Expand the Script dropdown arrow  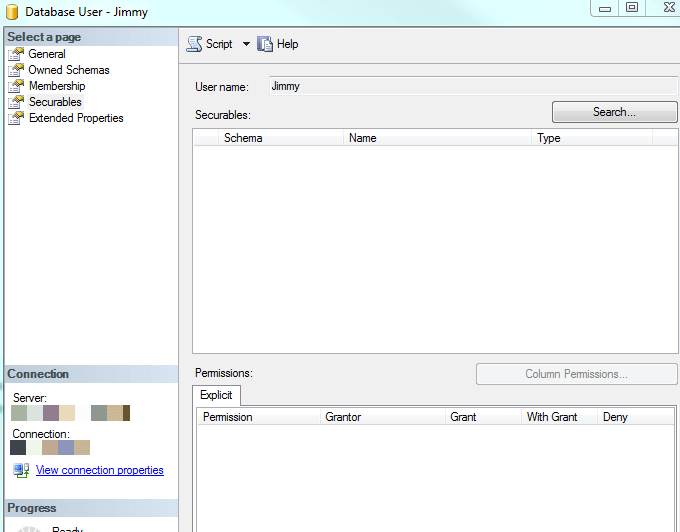coord(246,44)
